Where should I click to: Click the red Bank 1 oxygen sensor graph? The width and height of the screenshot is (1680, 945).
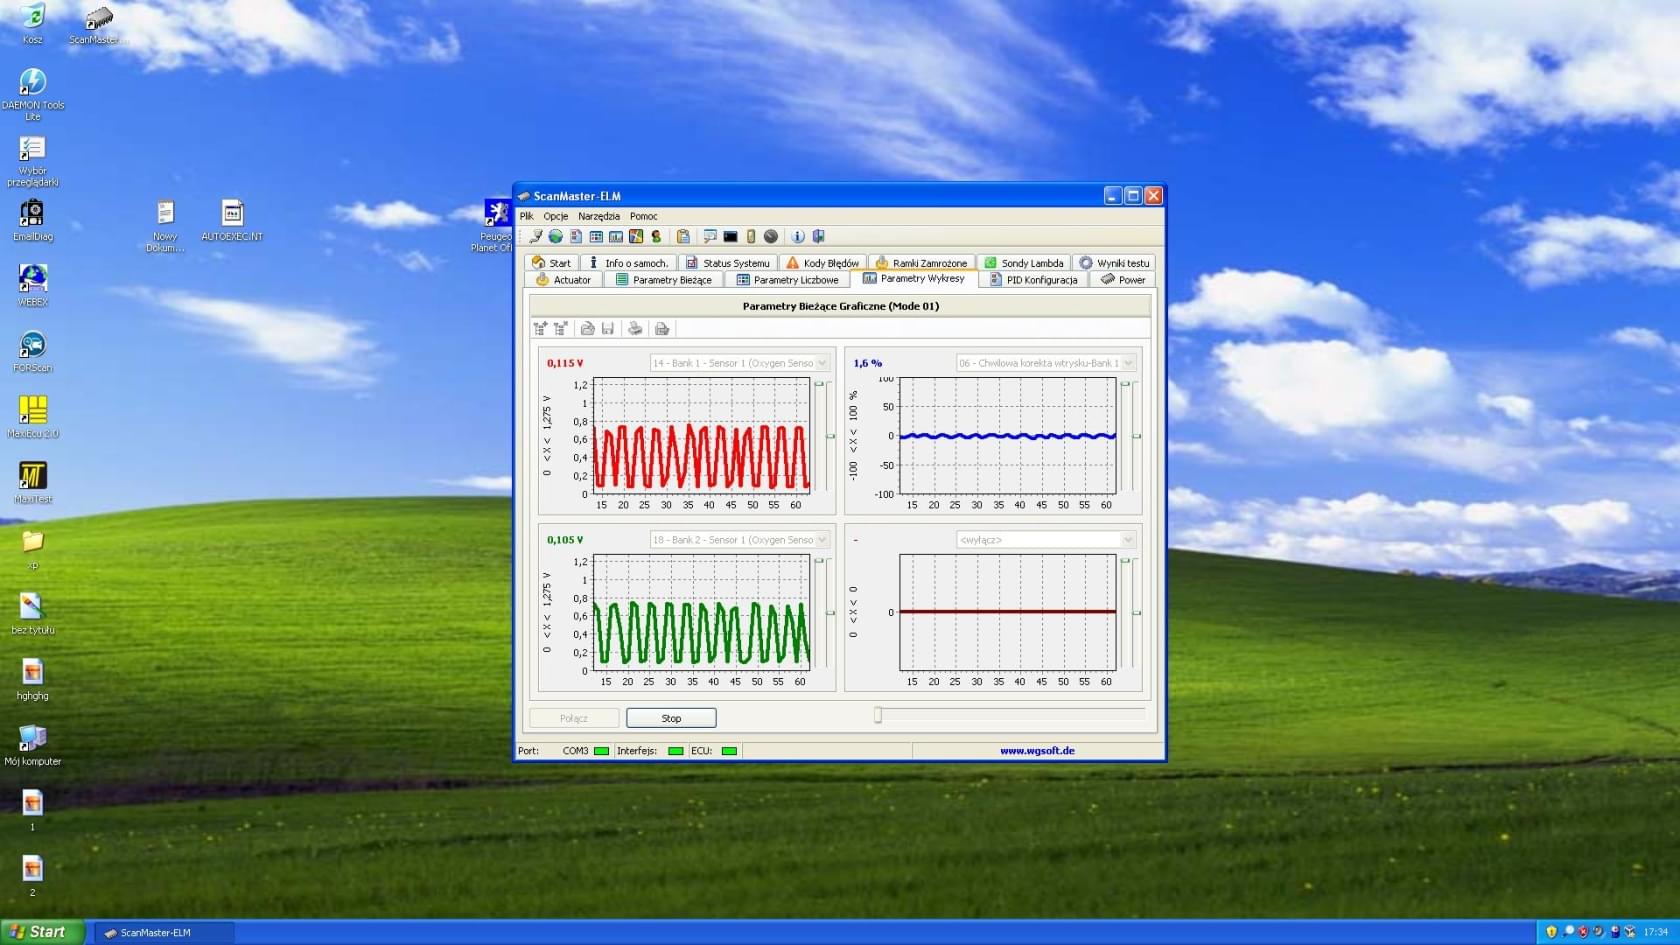click(x=701, y=436)
